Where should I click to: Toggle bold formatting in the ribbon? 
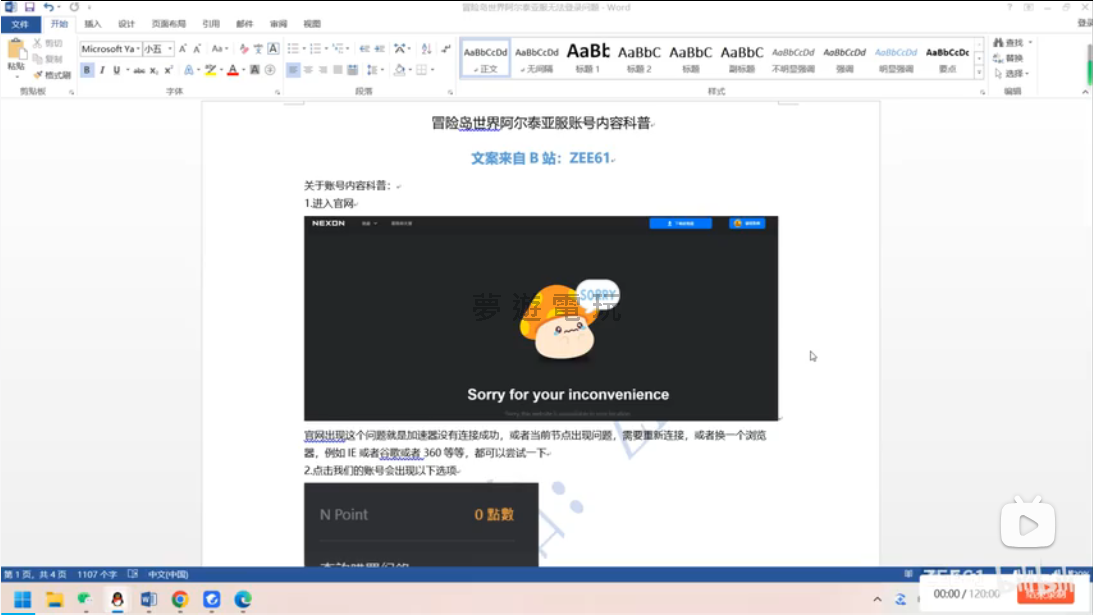point(87,70)
